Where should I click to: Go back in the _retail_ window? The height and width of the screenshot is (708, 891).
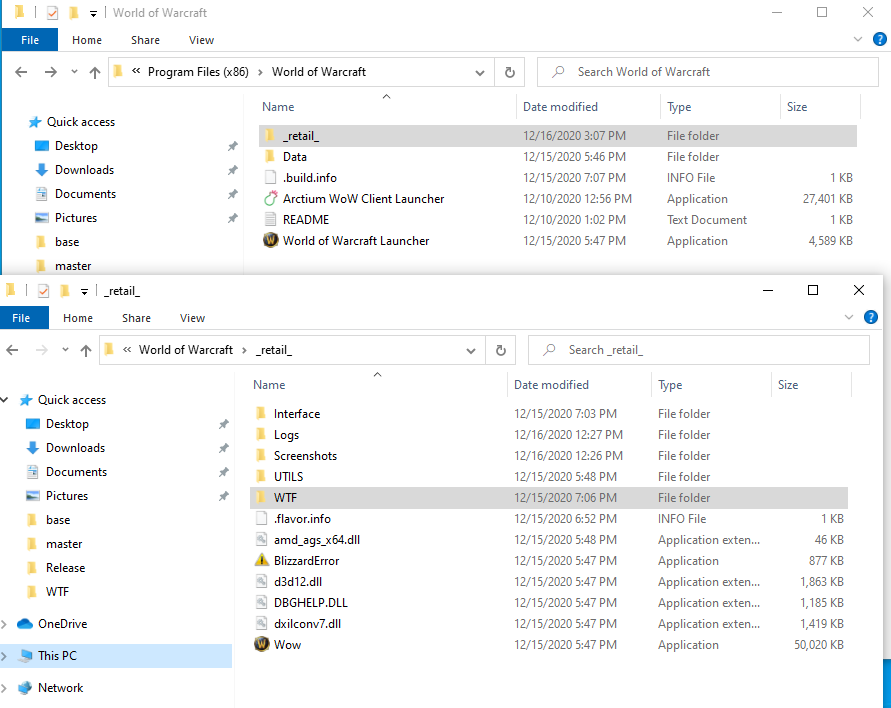tap(13, 350)
